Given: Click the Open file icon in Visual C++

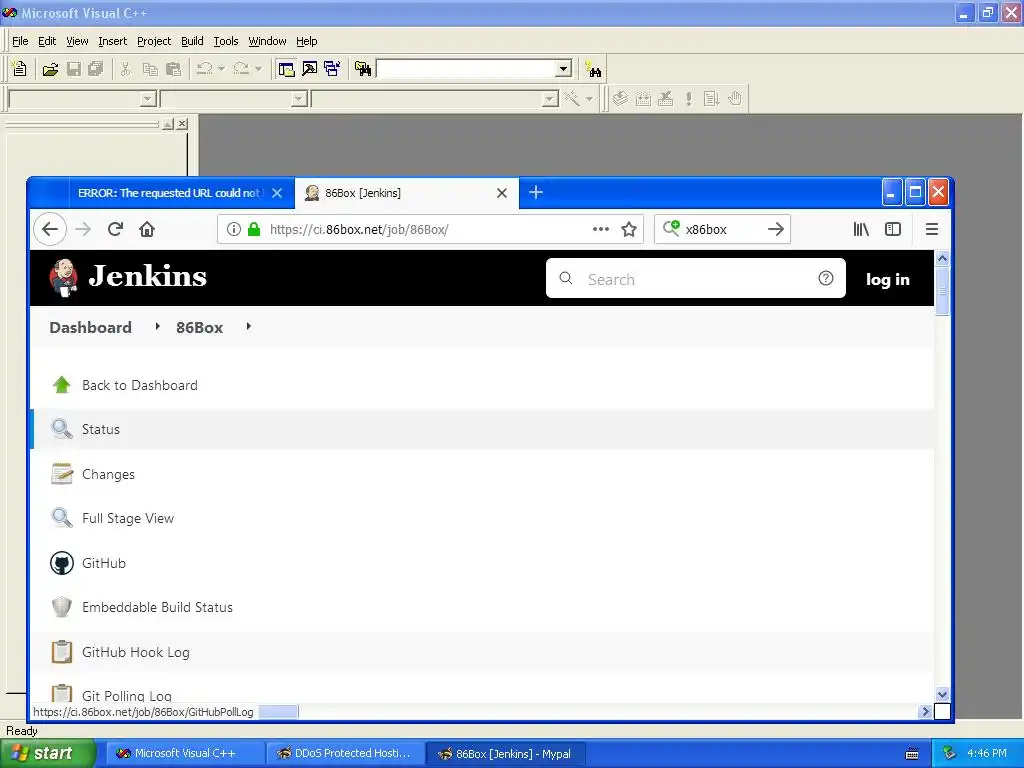Looking at the screenshot, I should (x=50, y=69).
